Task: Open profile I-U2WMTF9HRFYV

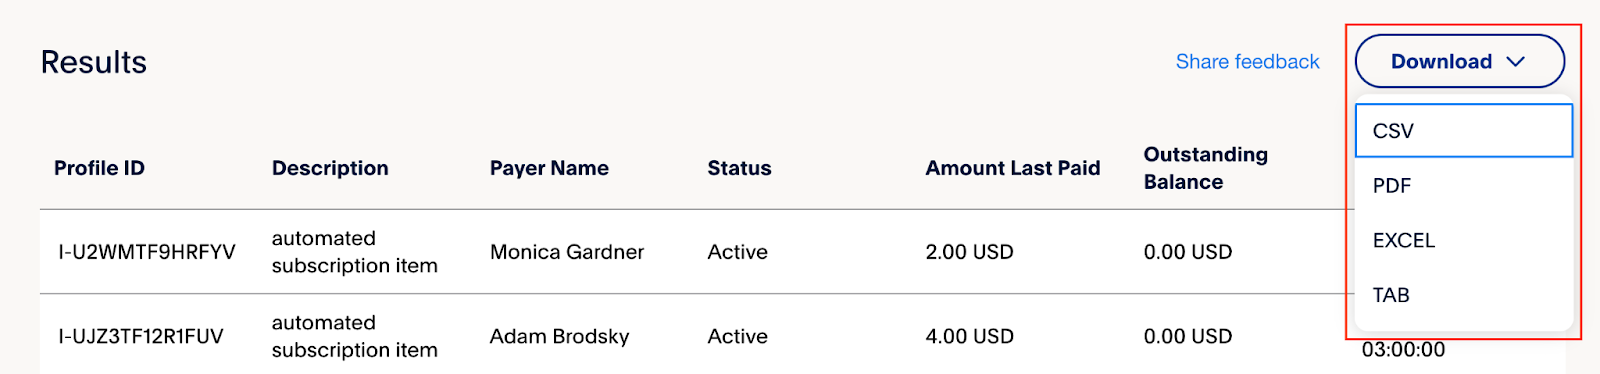Action: (x=147, y=252)
